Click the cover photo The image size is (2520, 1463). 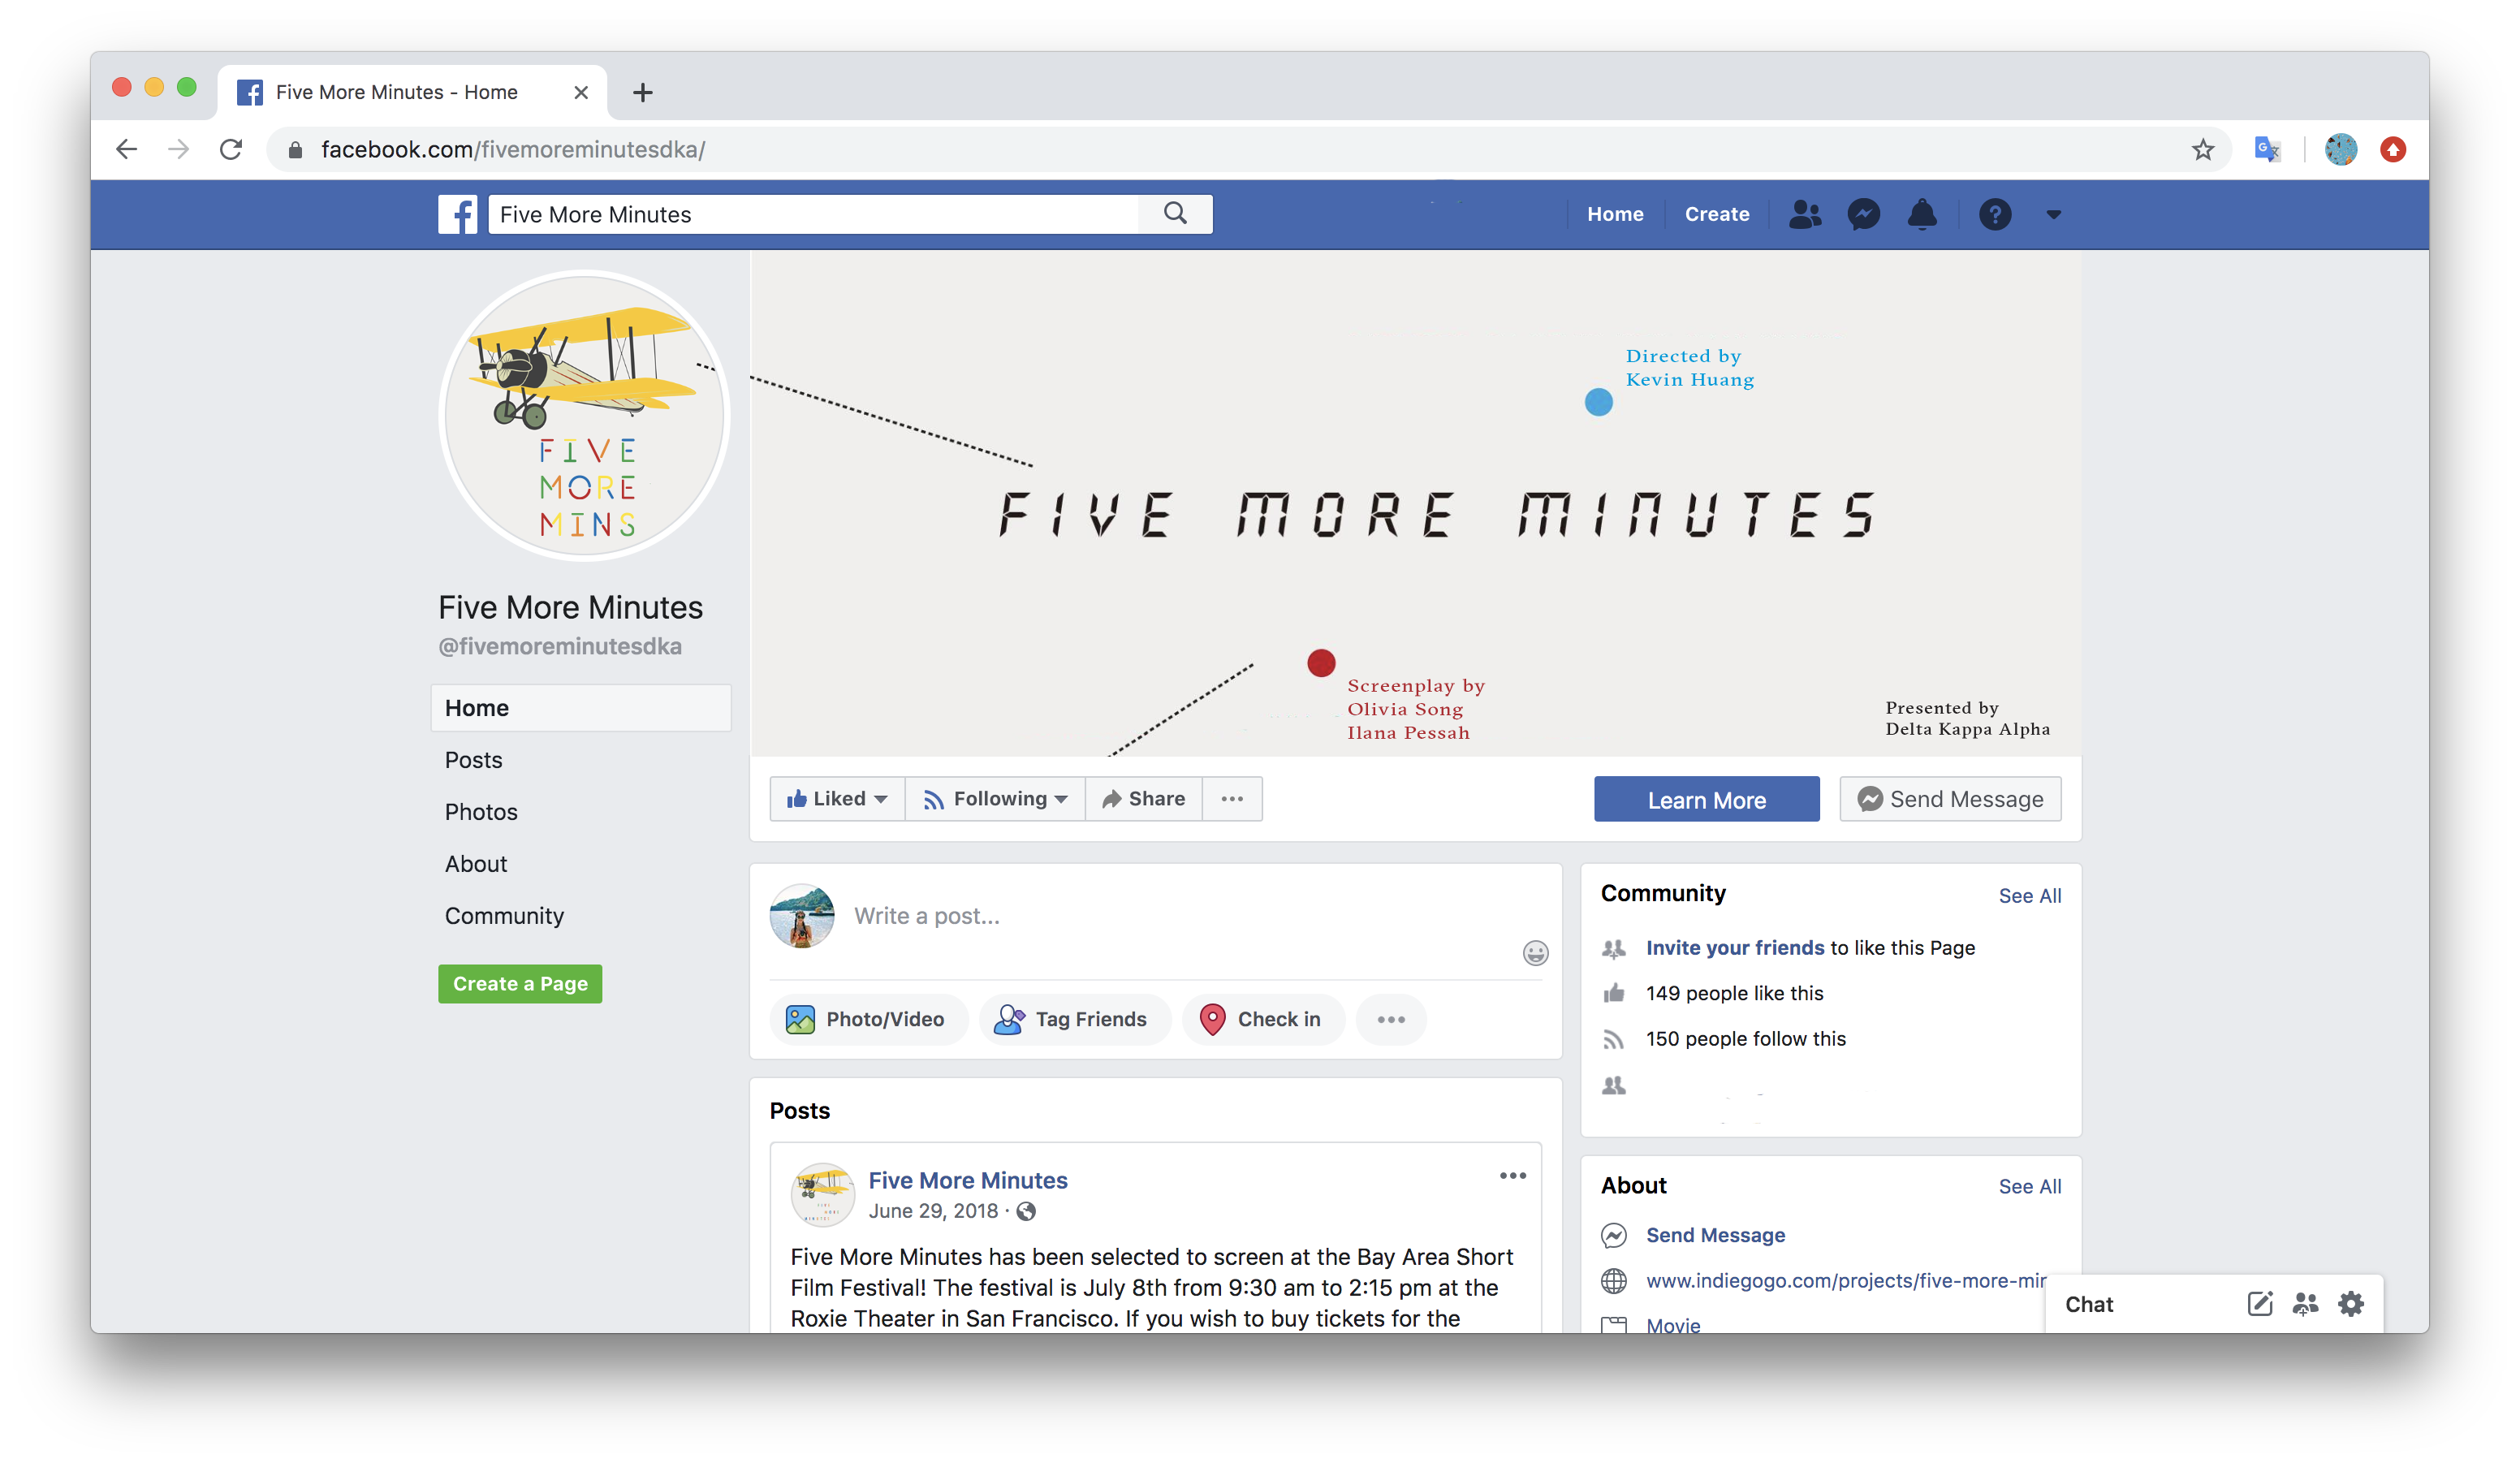pos(1416,503)
